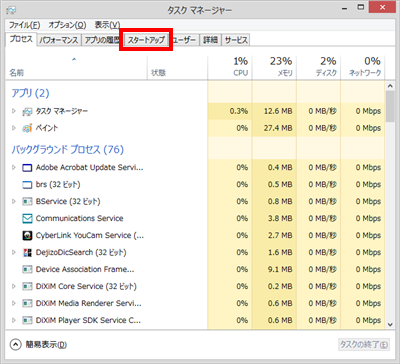Viewport: 400px width, 364px height.
Task: Expand the DiXiM Player SDK Service row
Action: 14,320
